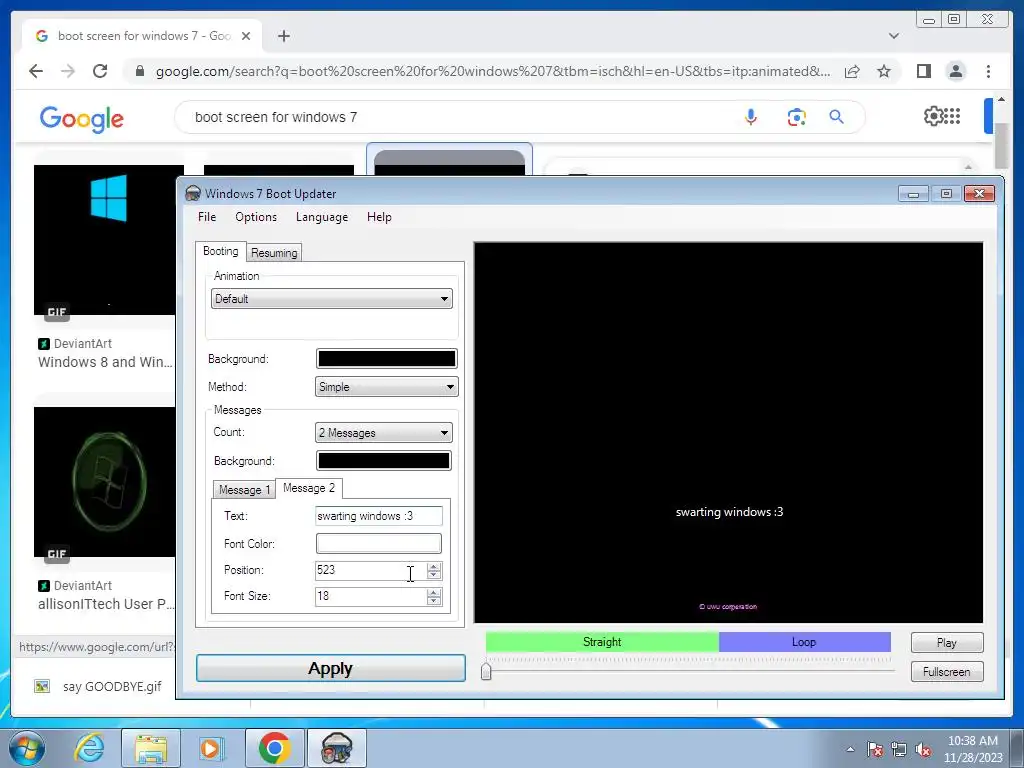1024x768 pixels.
Task: Click the message Text input field
Action: 379,516
